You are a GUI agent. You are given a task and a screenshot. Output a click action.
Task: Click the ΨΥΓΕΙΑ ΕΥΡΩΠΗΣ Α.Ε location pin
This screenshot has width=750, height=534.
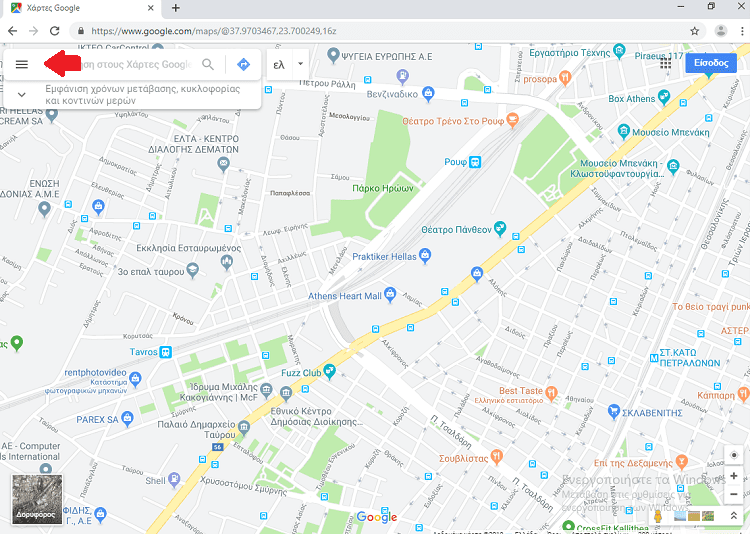[333, 56]
